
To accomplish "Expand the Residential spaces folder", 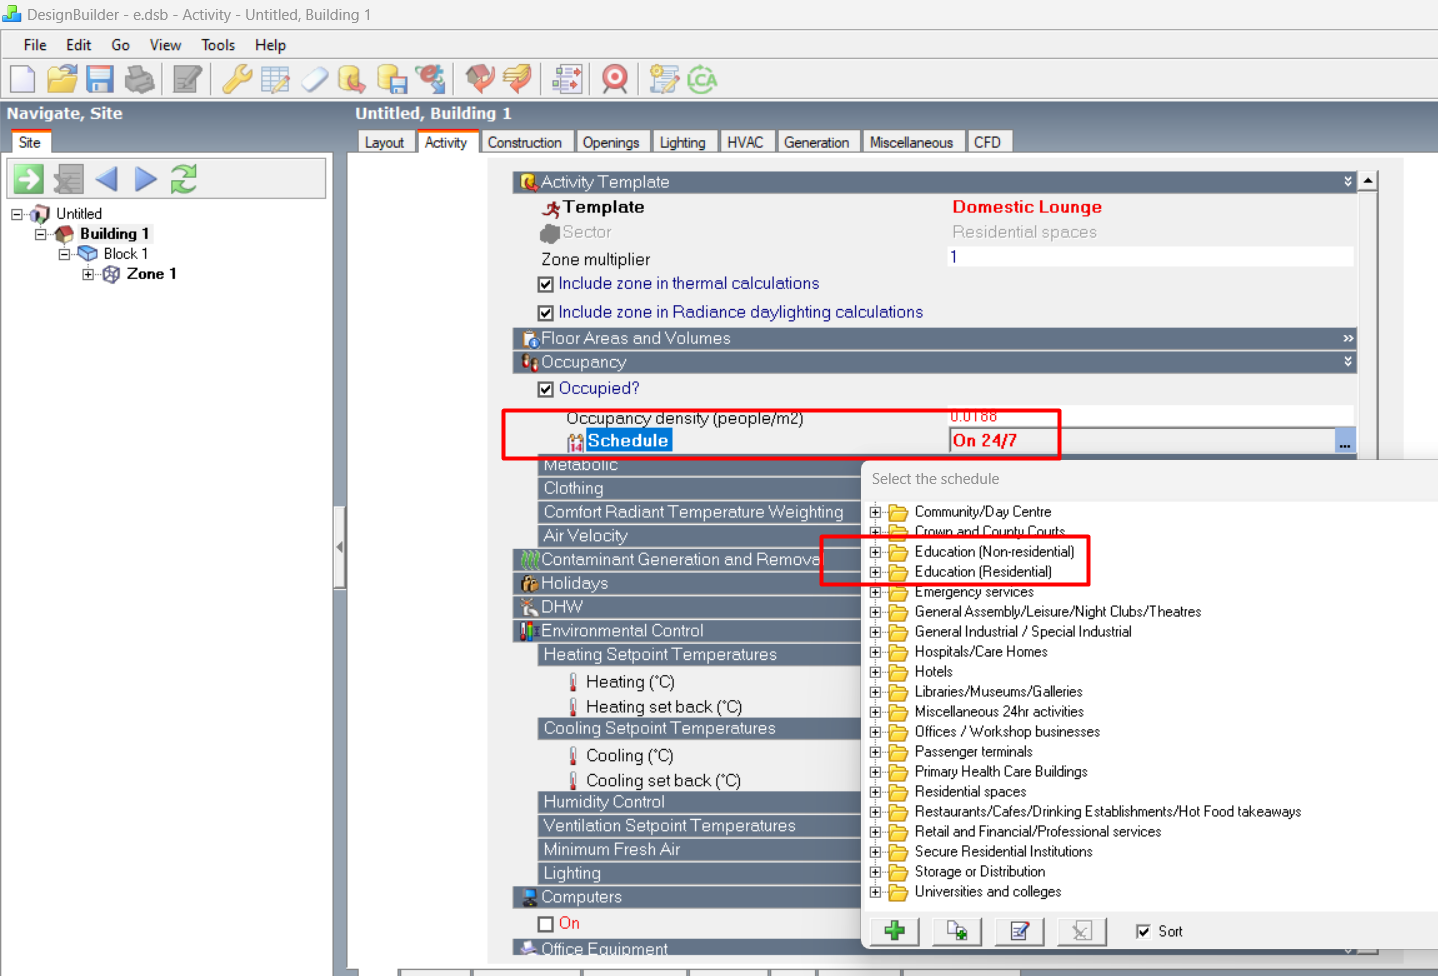I will pyautogui.click(x=875, y=792).
